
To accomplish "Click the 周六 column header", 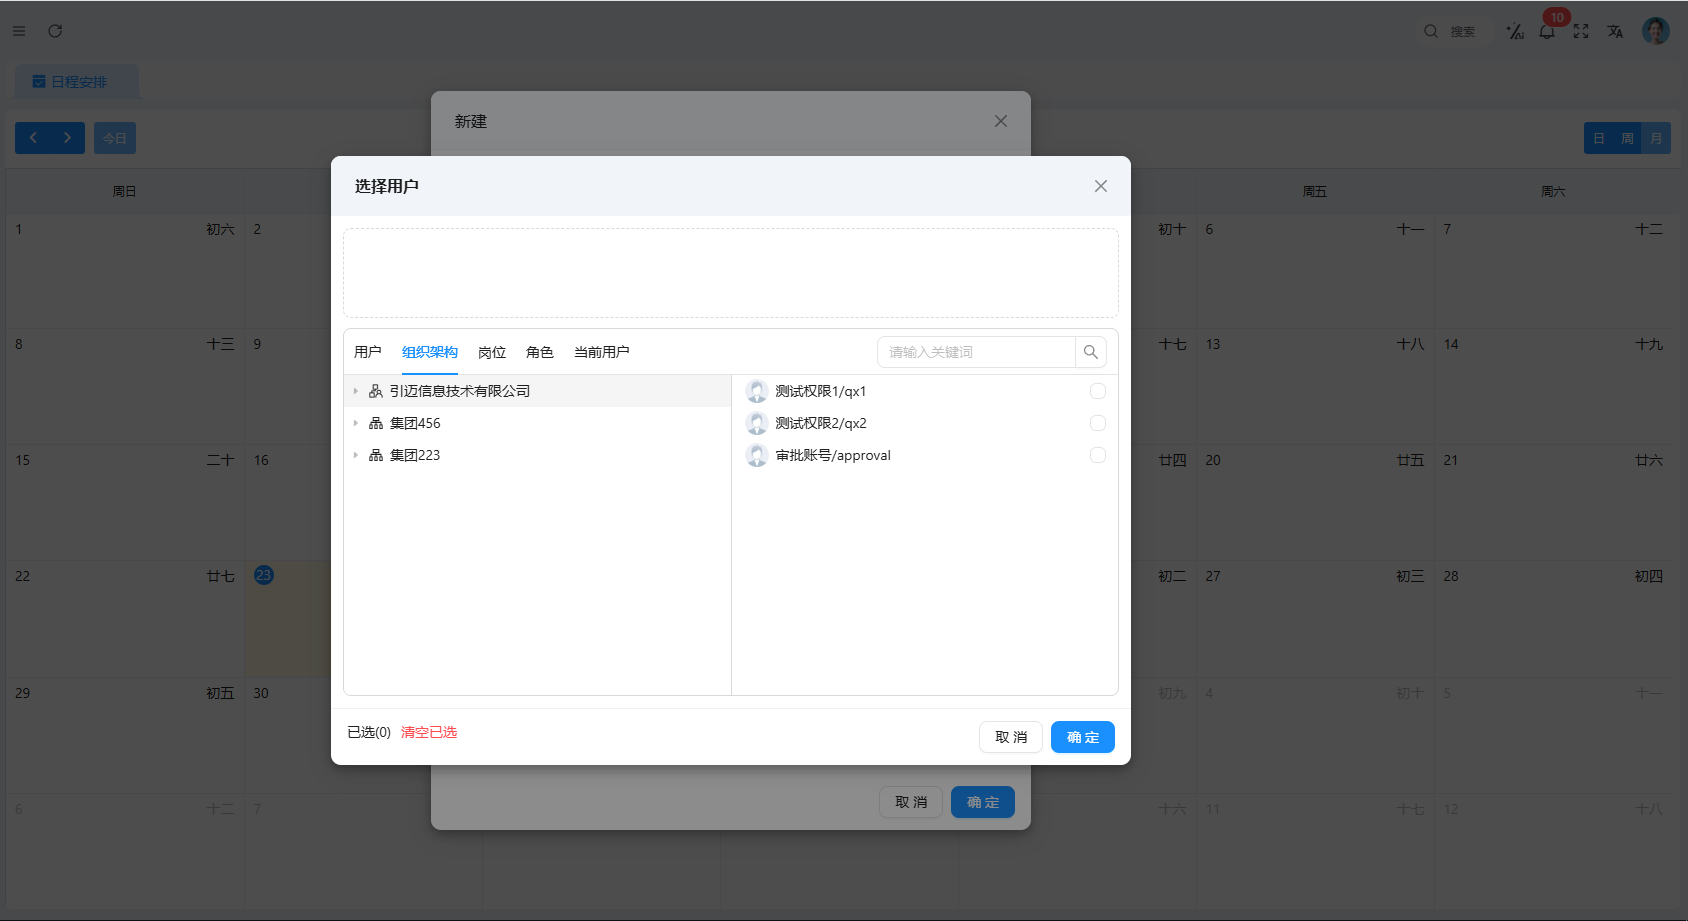I will 1553,191.
